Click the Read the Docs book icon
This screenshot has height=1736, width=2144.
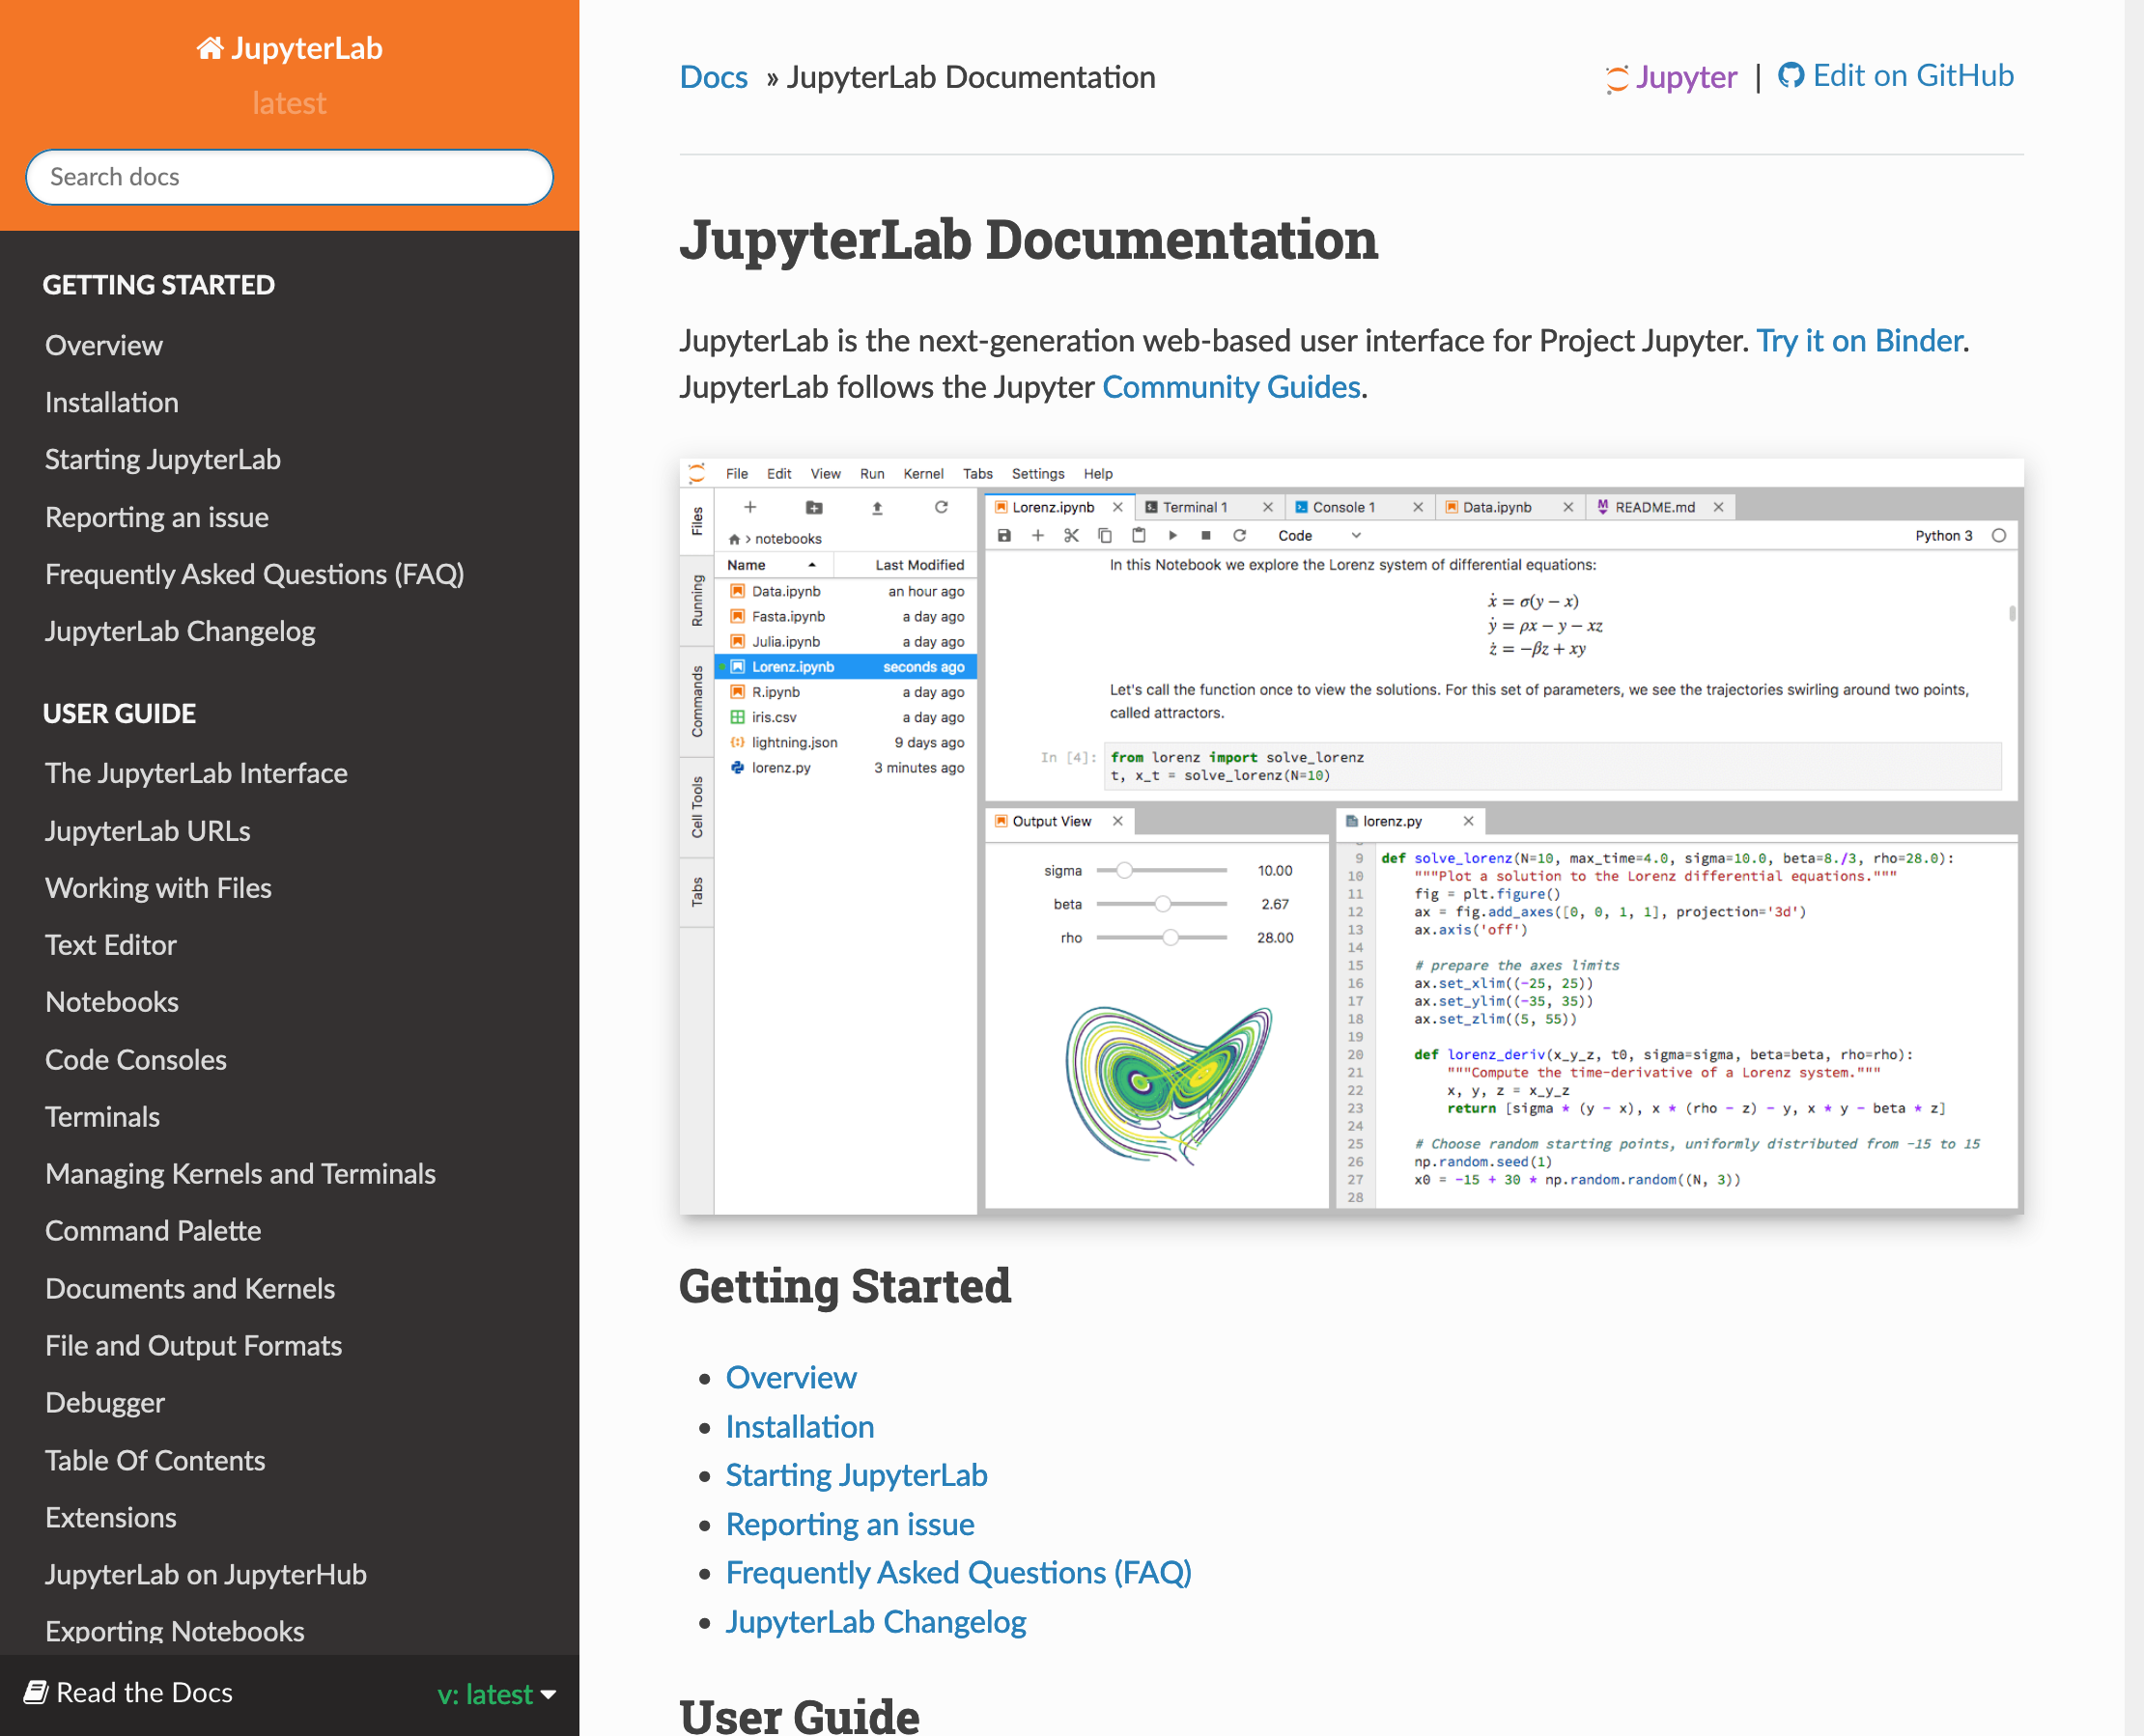(36, 1692)
